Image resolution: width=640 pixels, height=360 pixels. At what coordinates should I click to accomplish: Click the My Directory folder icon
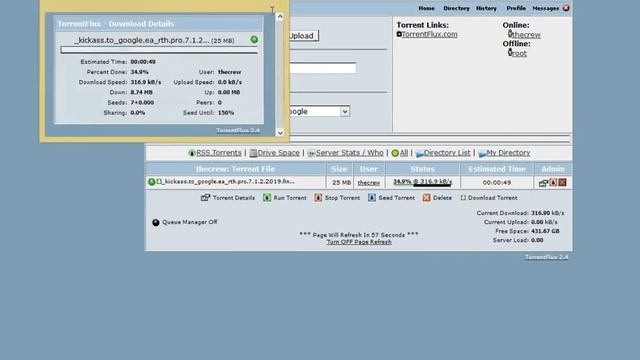[x=482, y=153]
